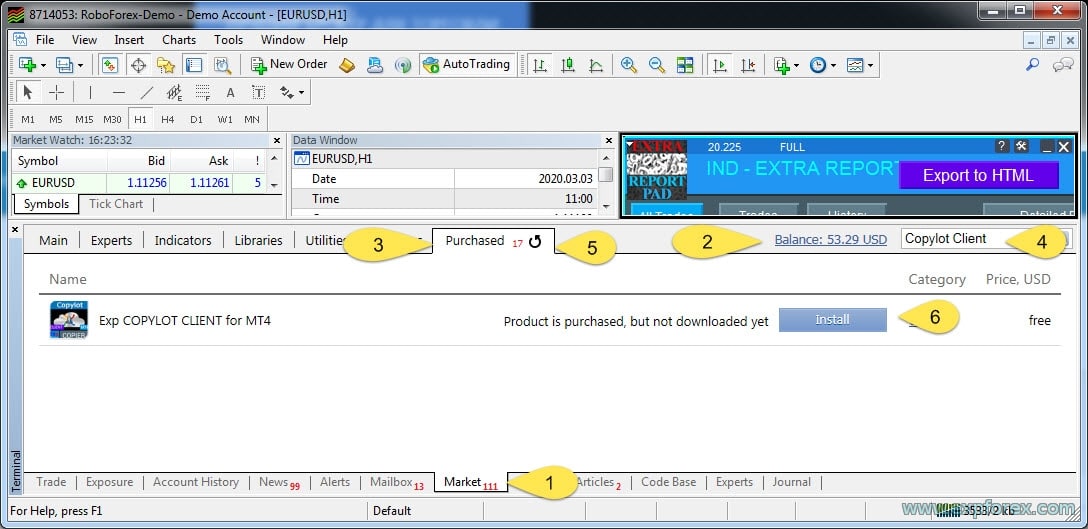Open the Account History terminal tab

[196, 482]
